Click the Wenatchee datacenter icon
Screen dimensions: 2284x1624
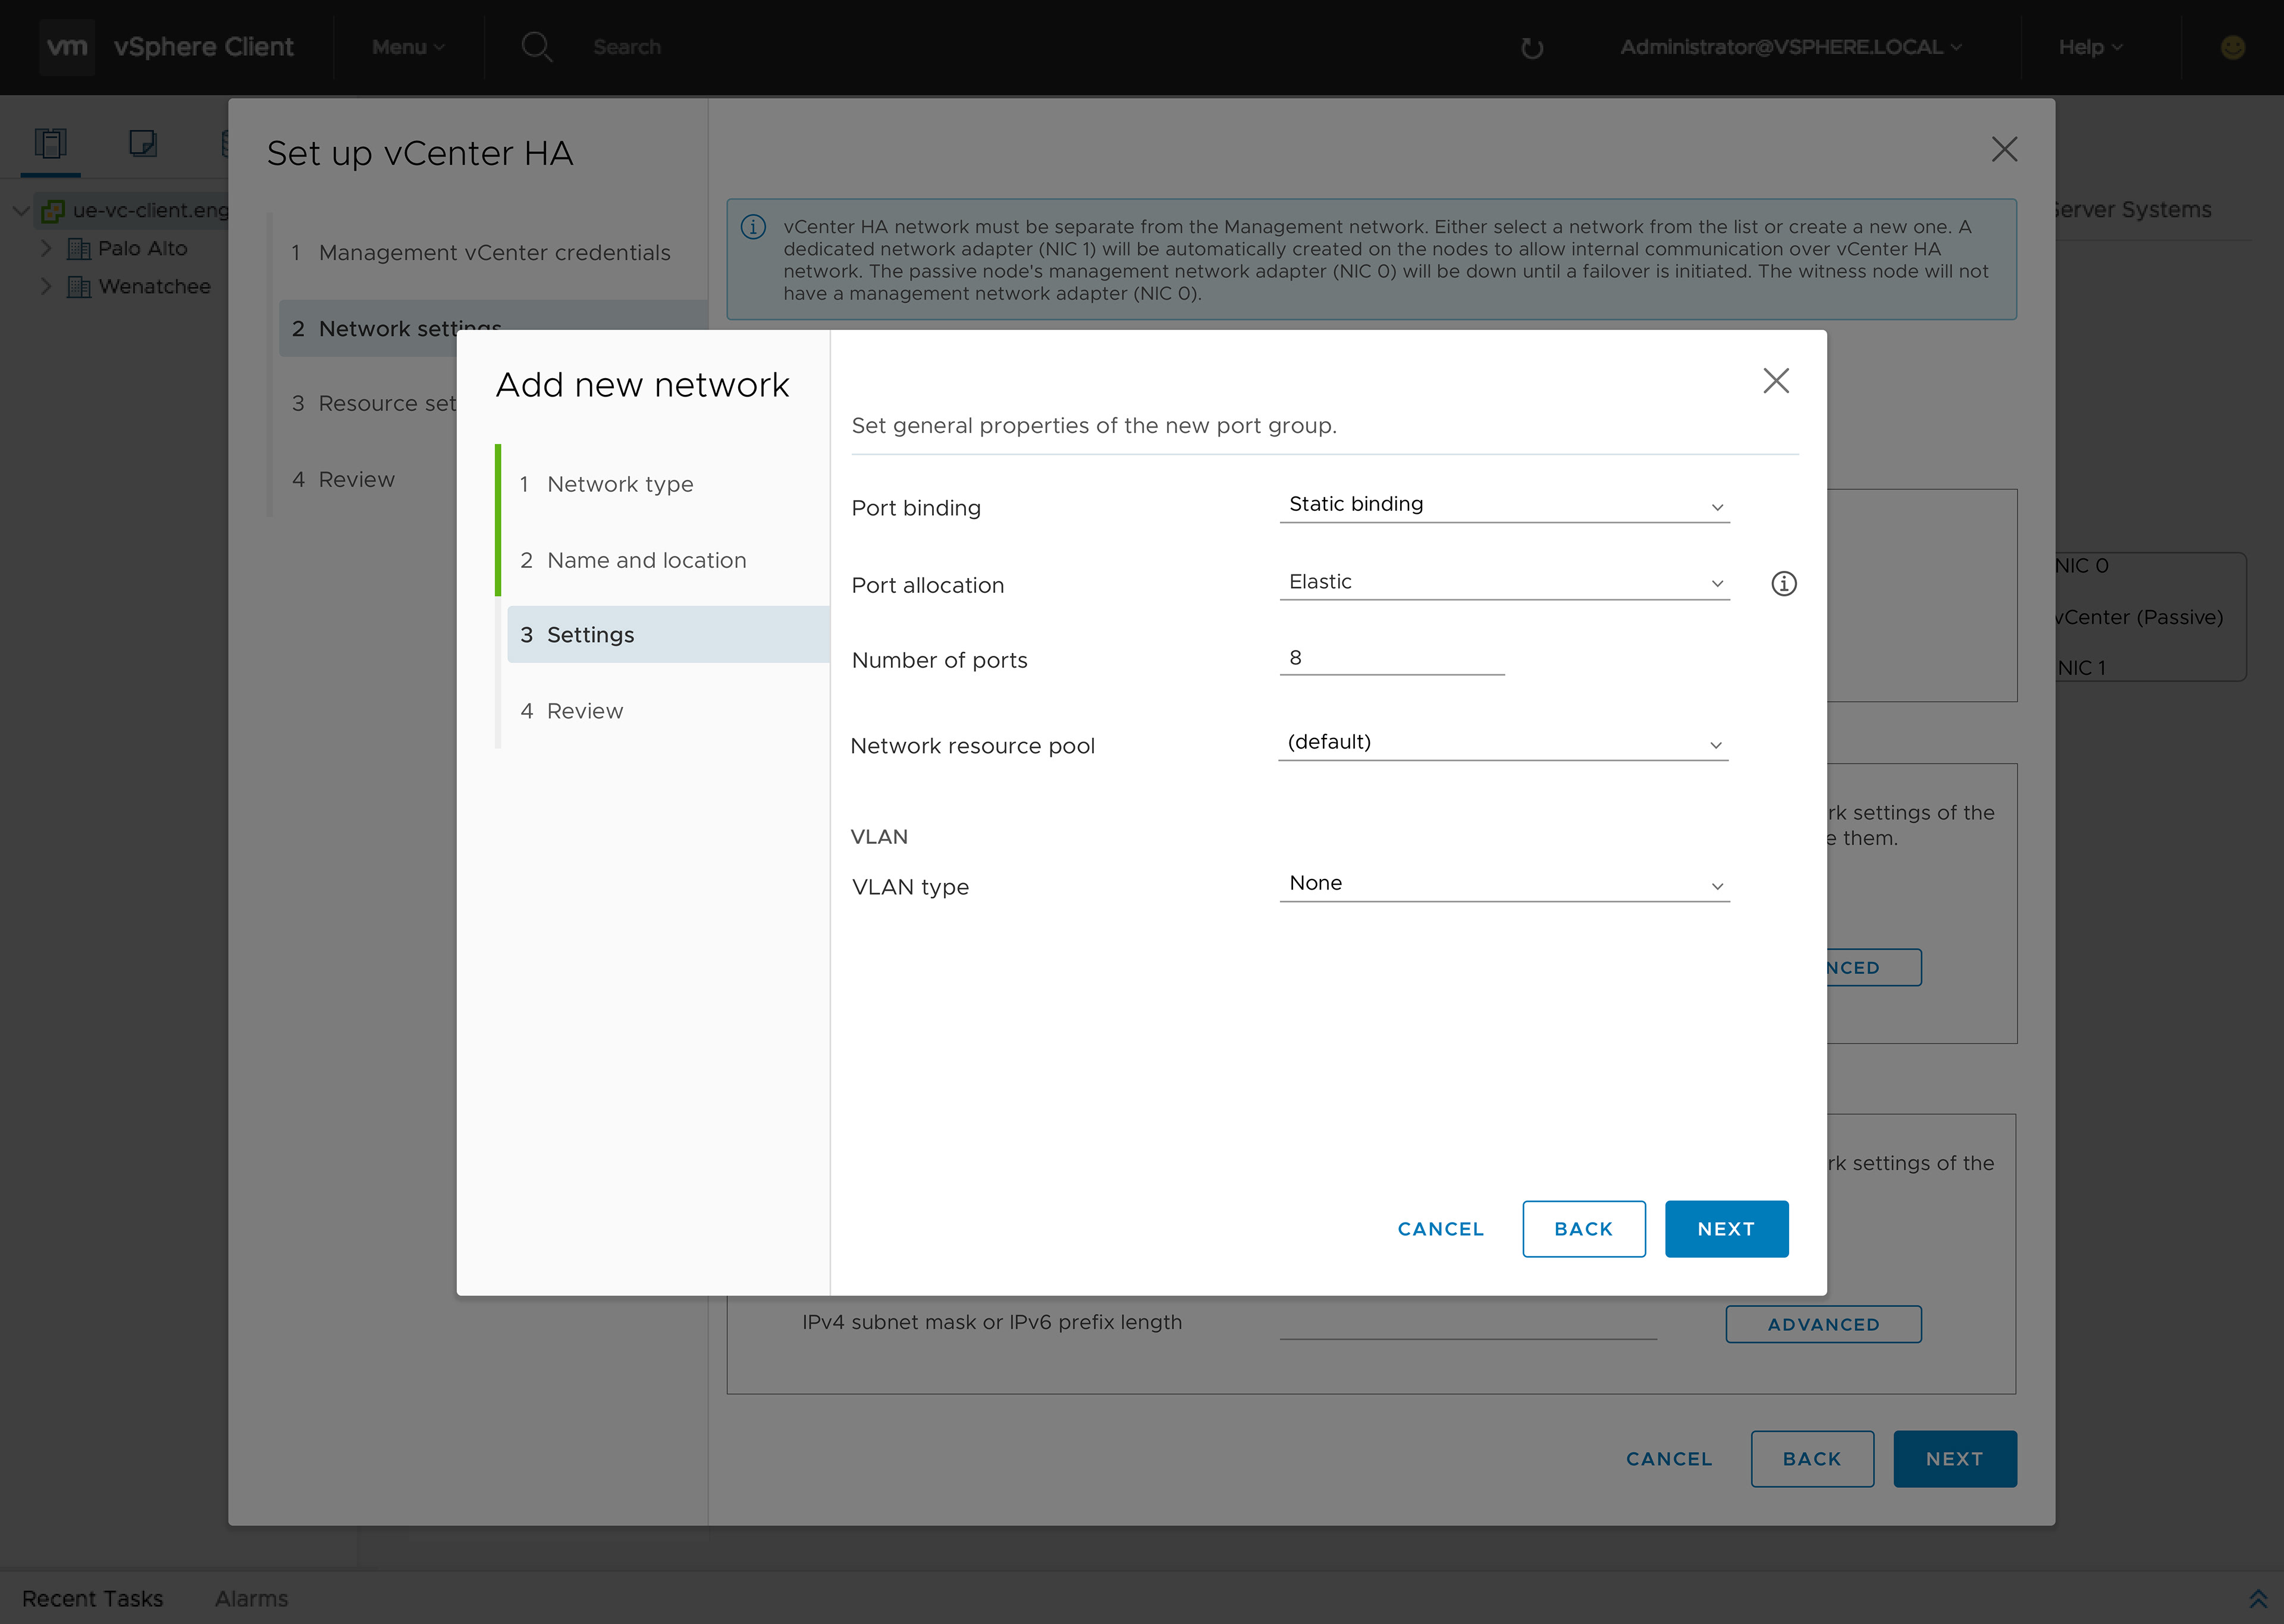point(78,287)
